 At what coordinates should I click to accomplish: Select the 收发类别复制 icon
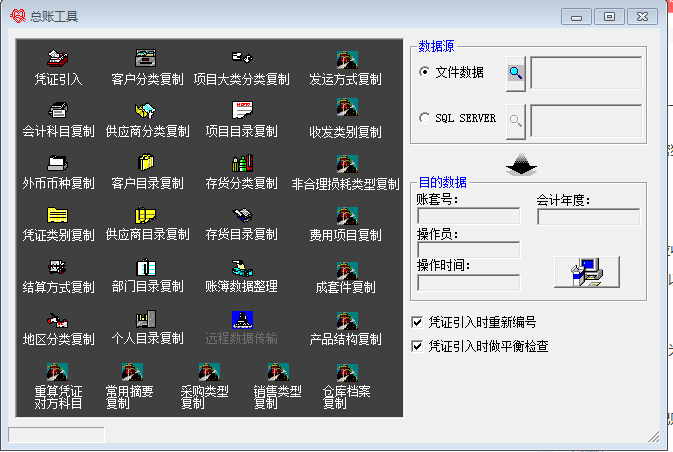[347, 107]
